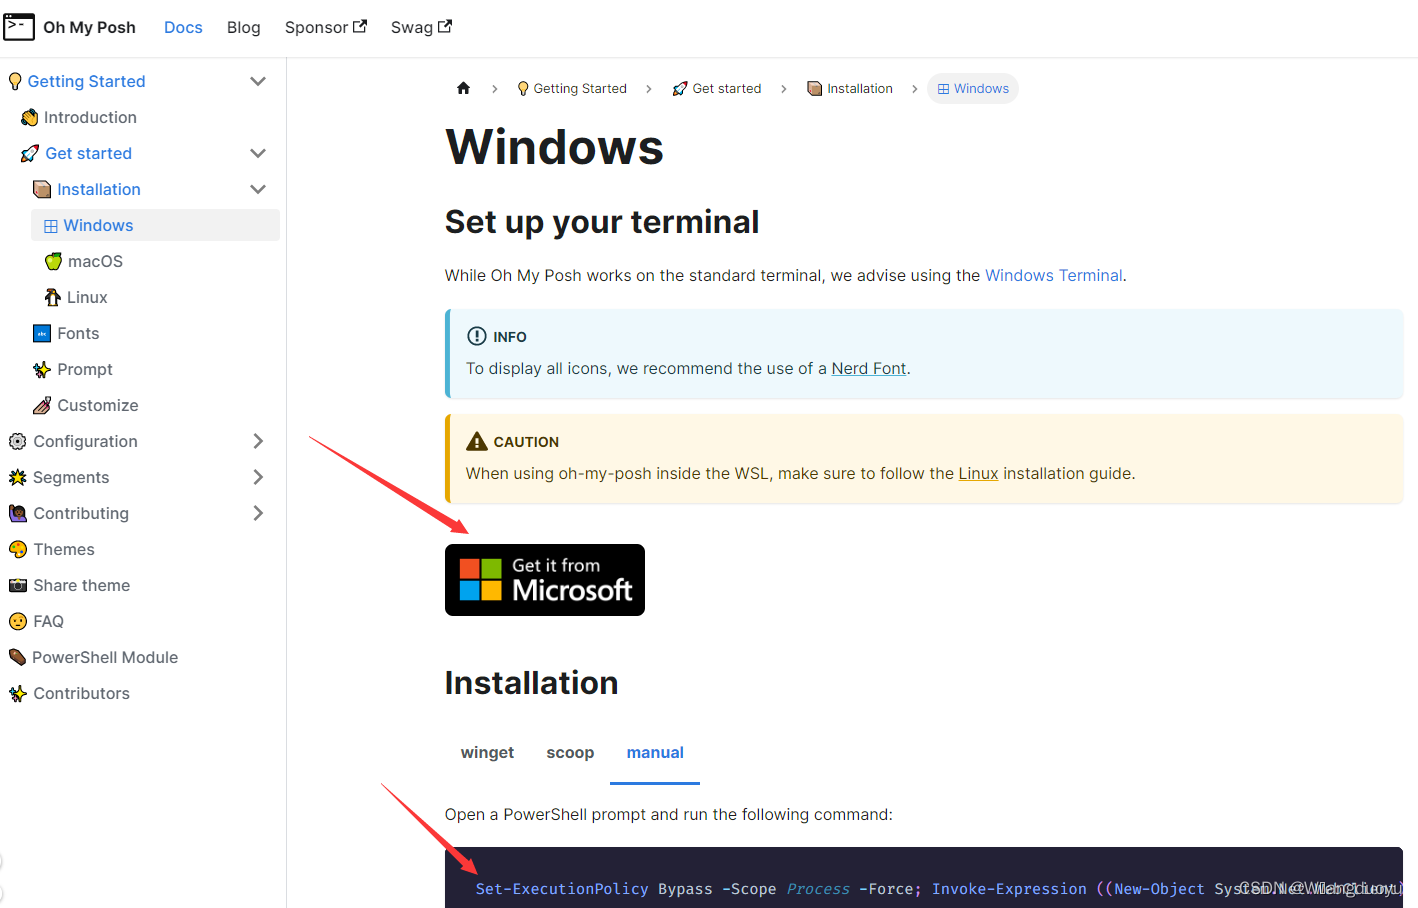Screen dimensions: 1418x908
Task: Click the lightbulb icon beside Getting Started in sidebar
Action: (x=15, y=81)
